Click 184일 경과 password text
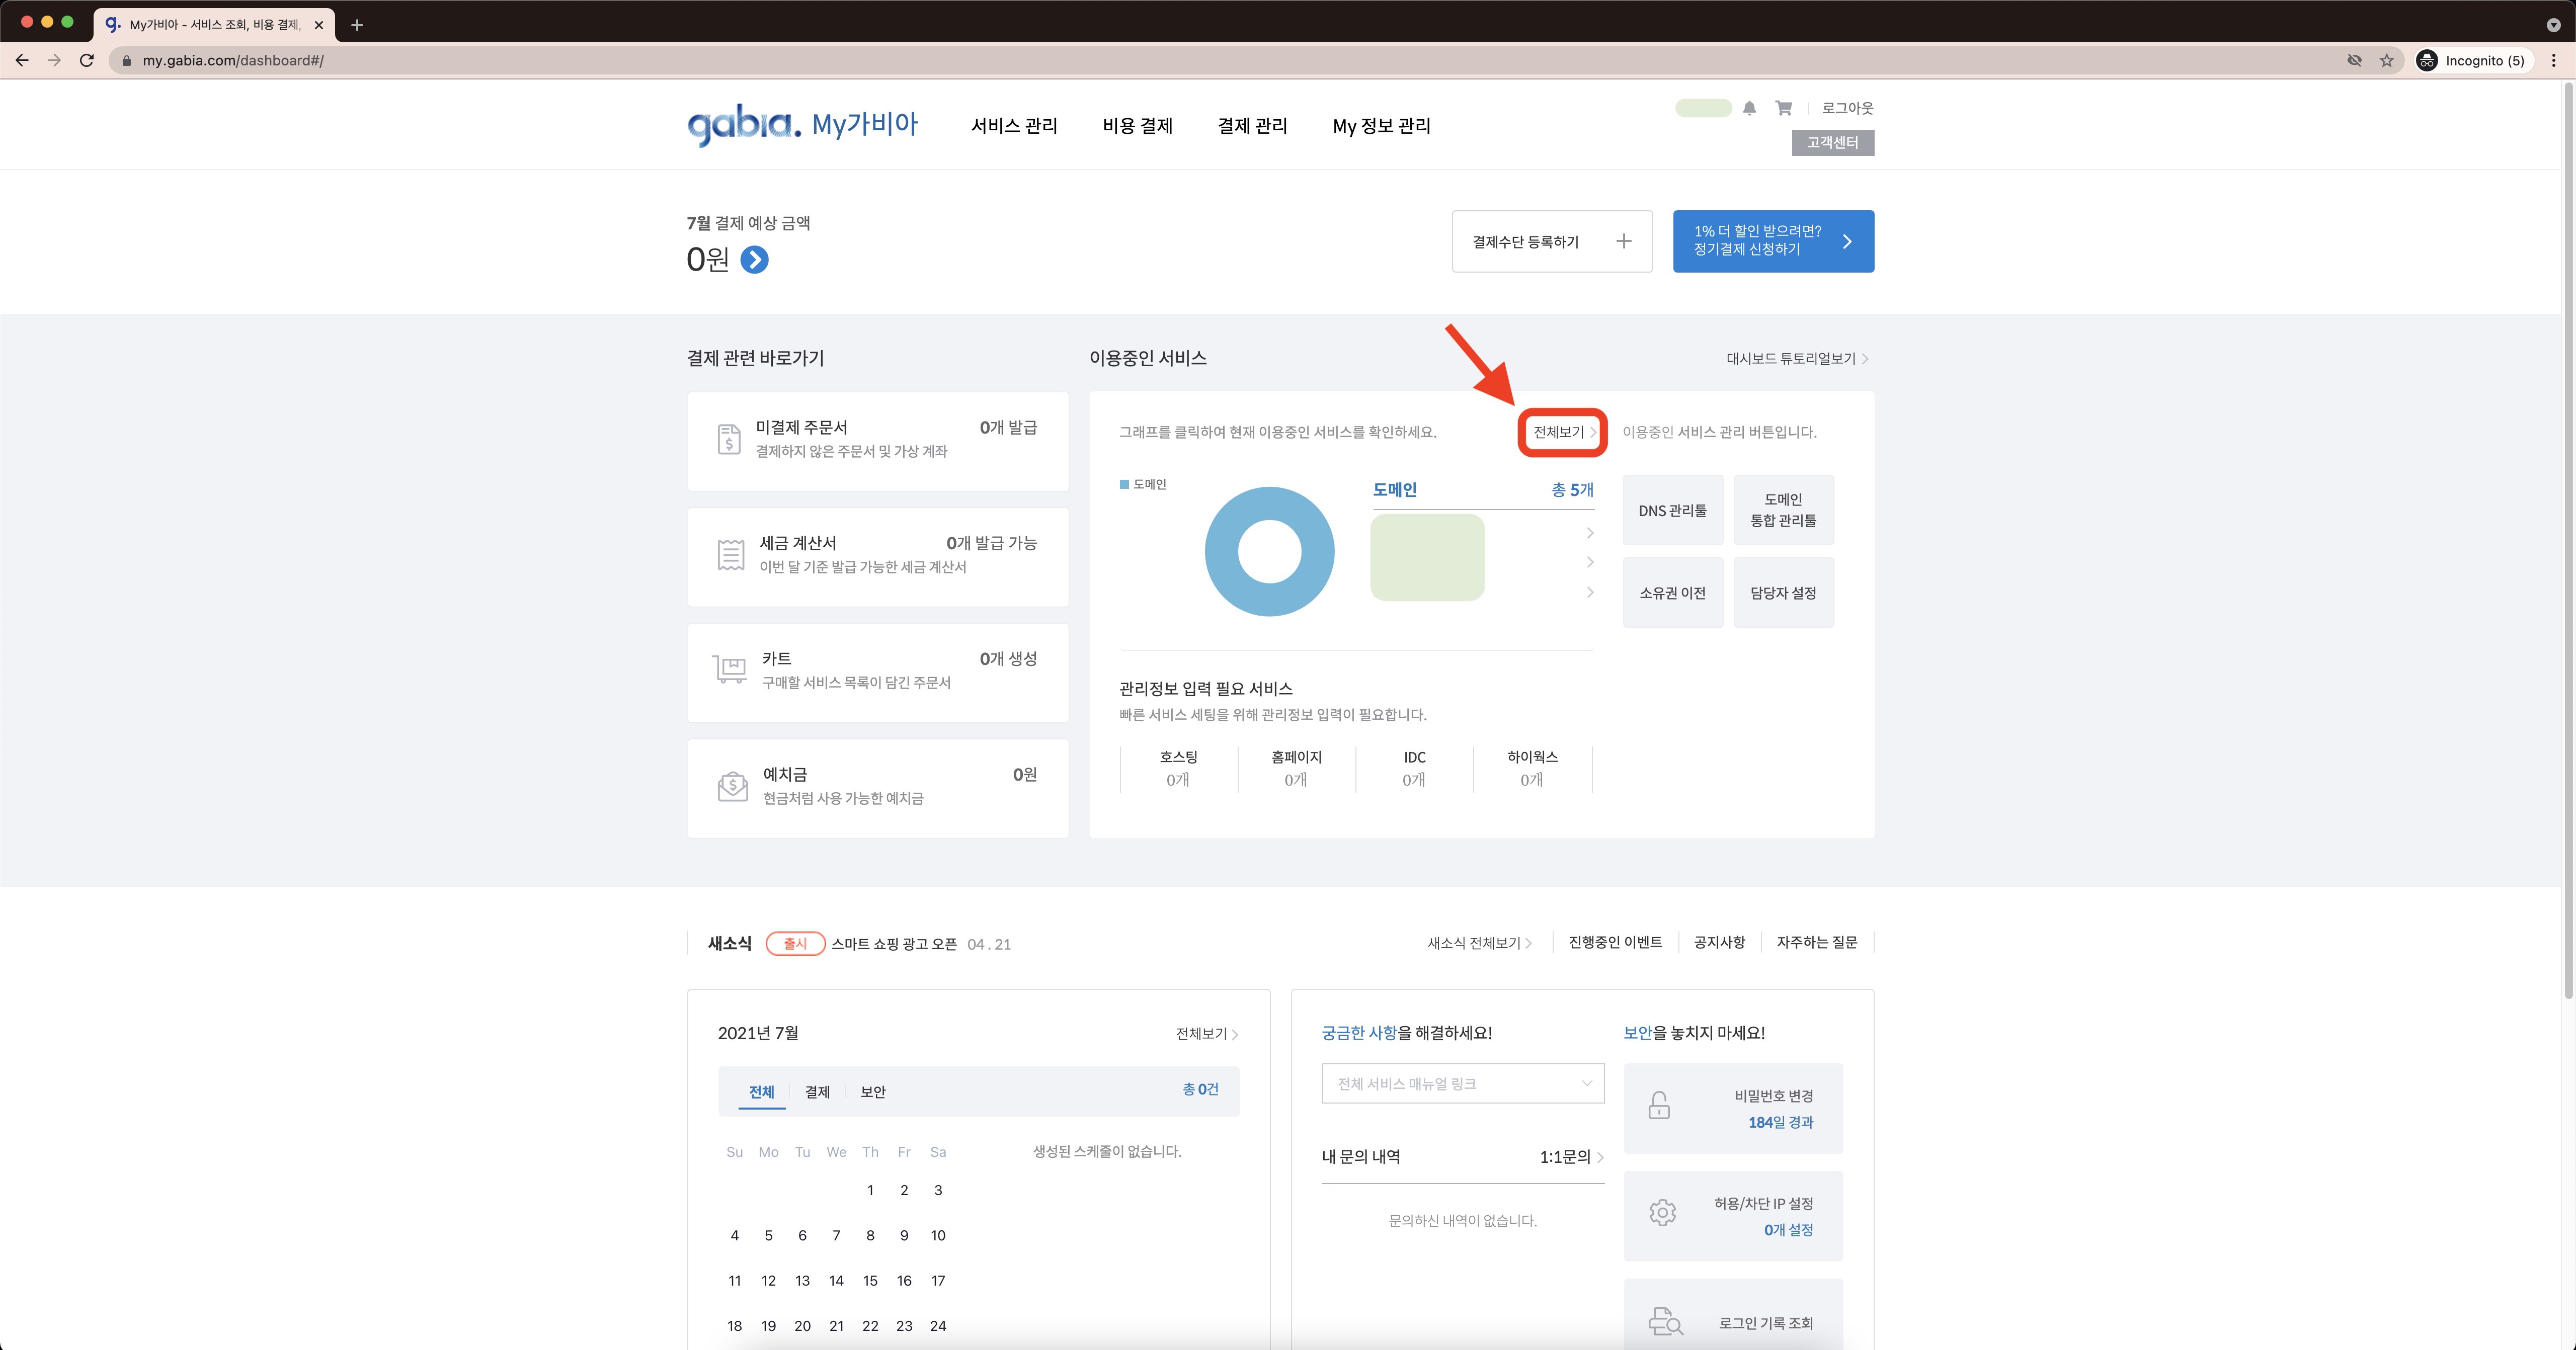 tap(1780, 1122)
